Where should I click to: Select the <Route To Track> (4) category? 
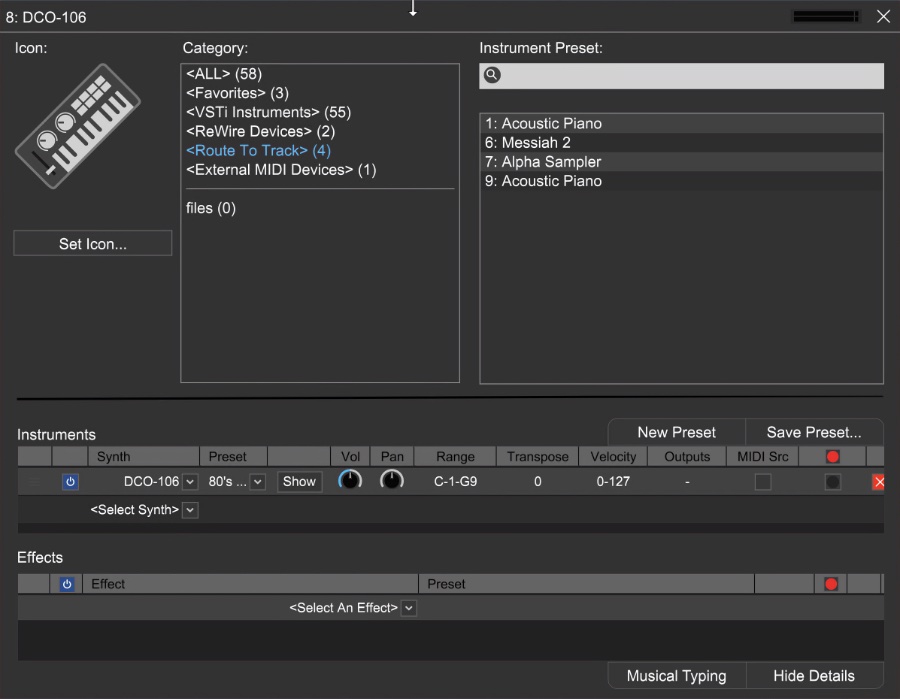coord(258,151)
